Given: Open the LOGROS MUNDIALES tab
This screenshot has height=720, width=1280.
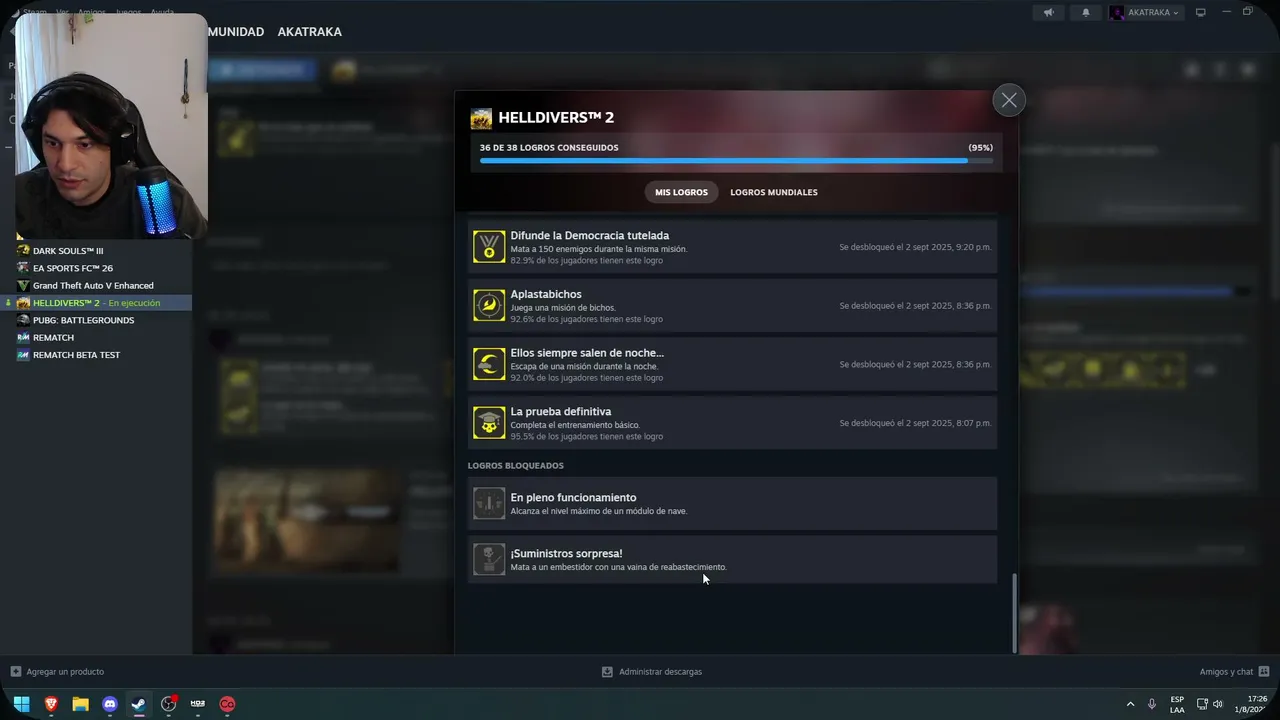Looking at the screenshot, I should coord(774,192).
